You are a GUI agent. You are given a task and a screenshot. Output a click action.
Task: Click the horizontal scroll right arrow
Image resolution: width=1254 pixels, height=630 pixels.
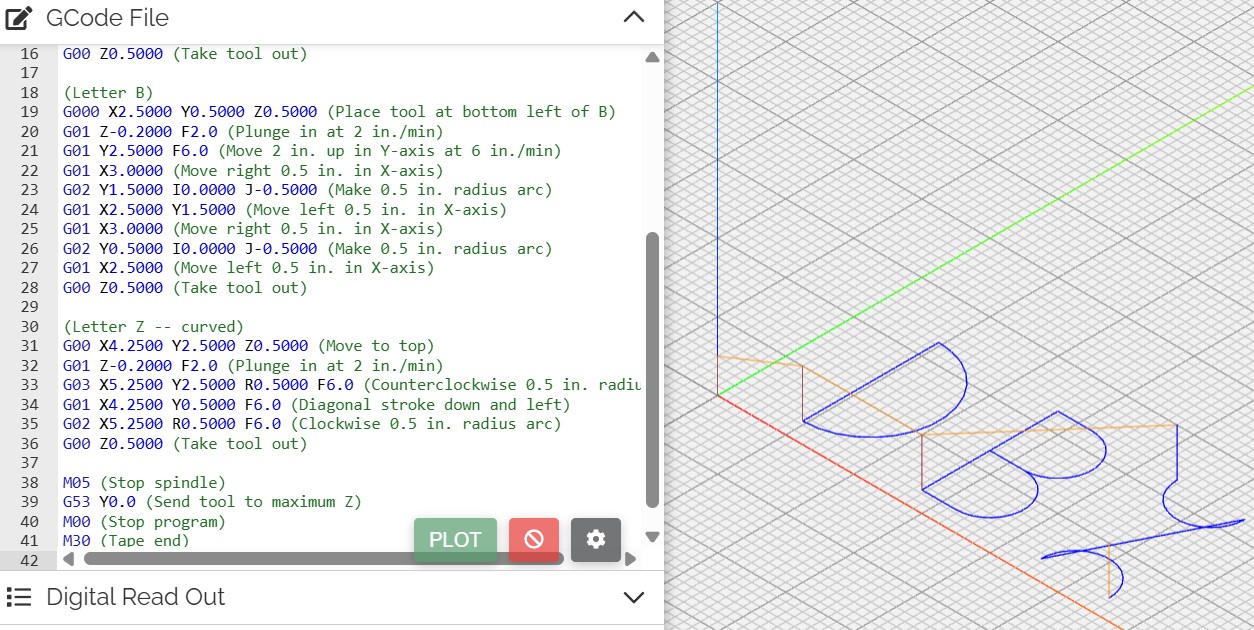pos(630,559)
